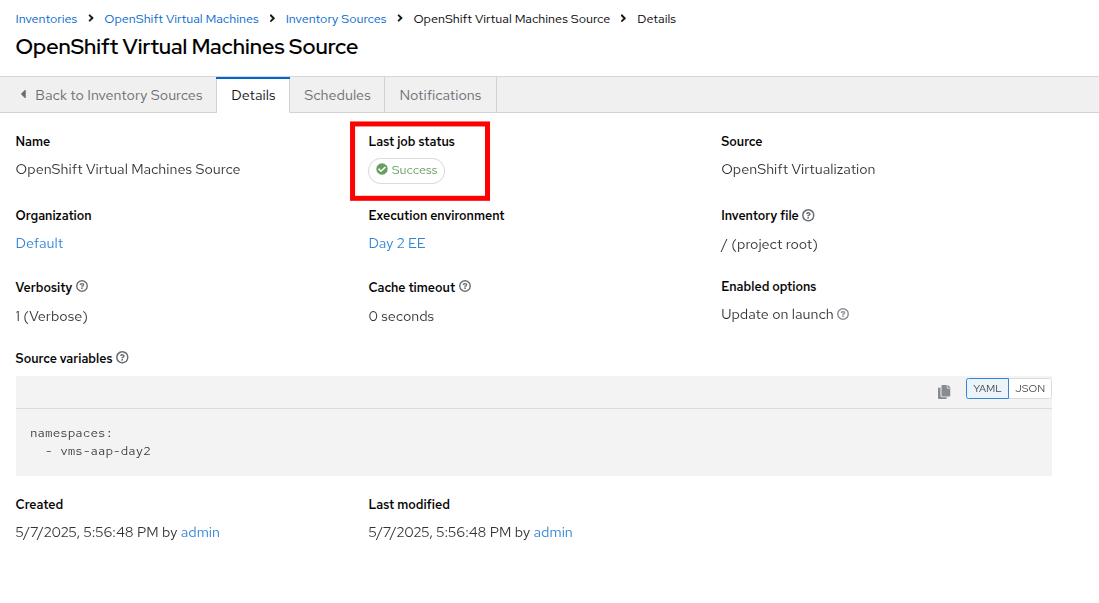This screenshot has width=1099, height=603.
Task: Click admin link under Created
Action: (200, 532)
